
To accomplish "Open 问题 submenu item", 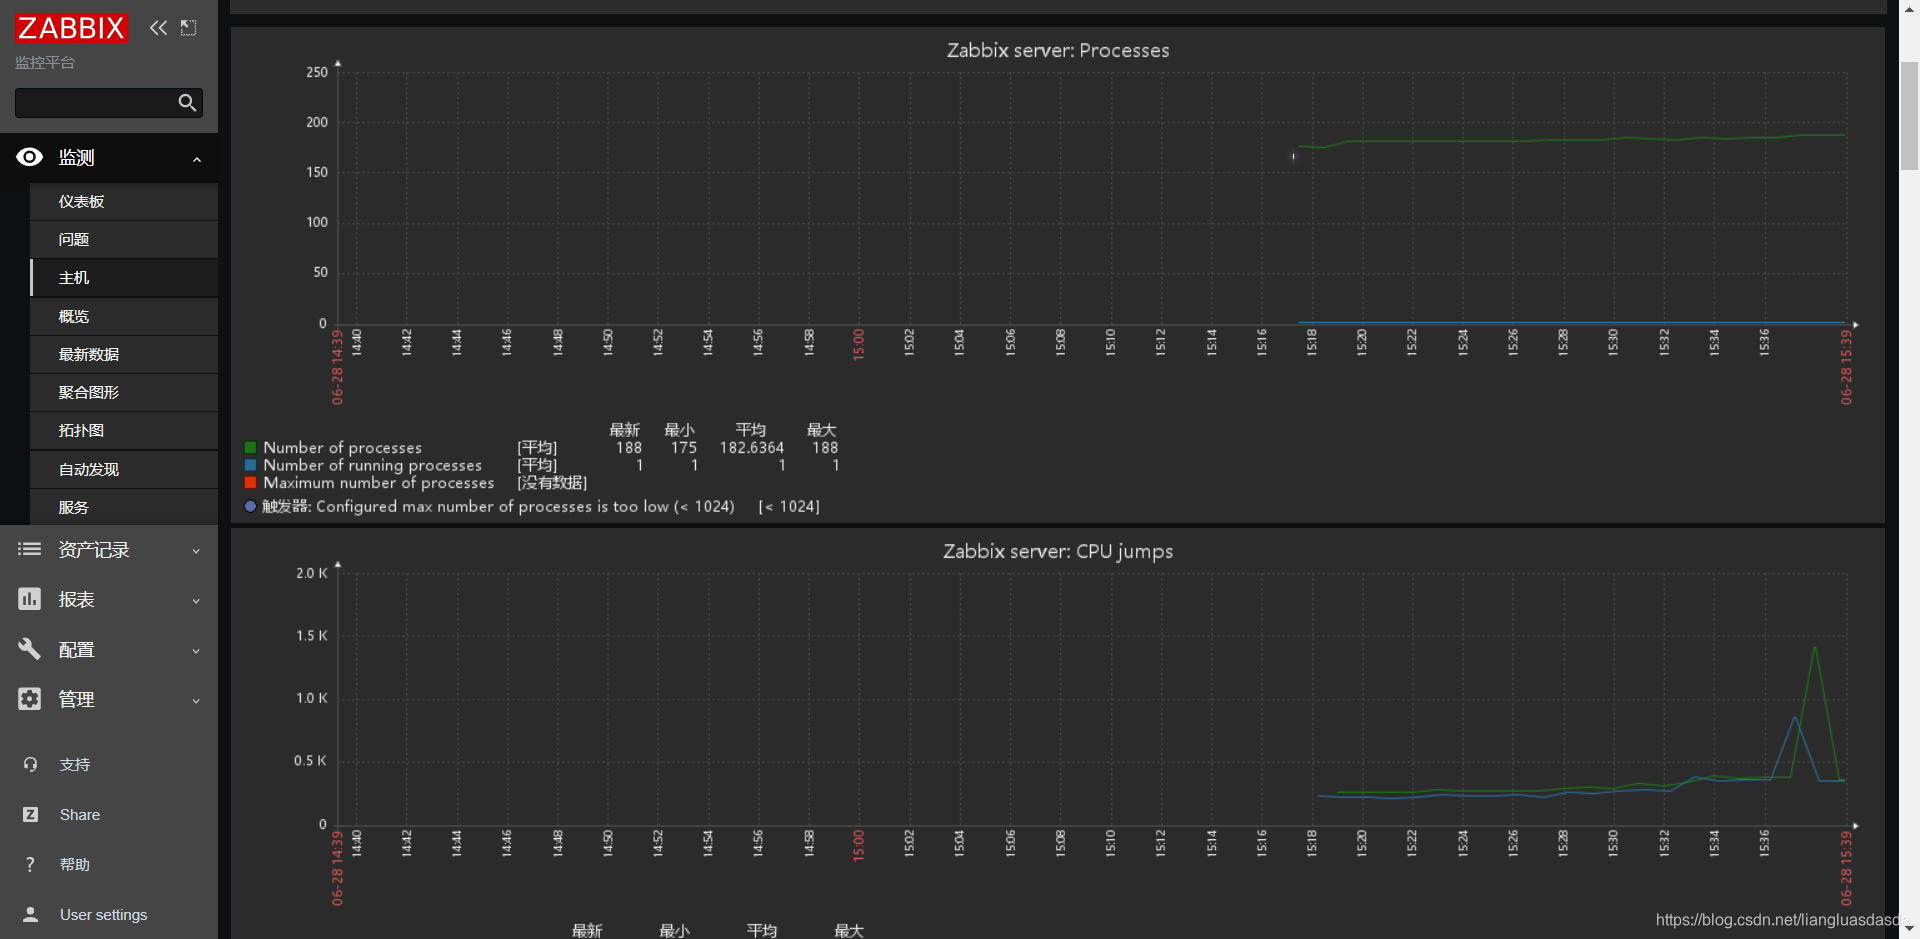I will click(x=124, y=240).
